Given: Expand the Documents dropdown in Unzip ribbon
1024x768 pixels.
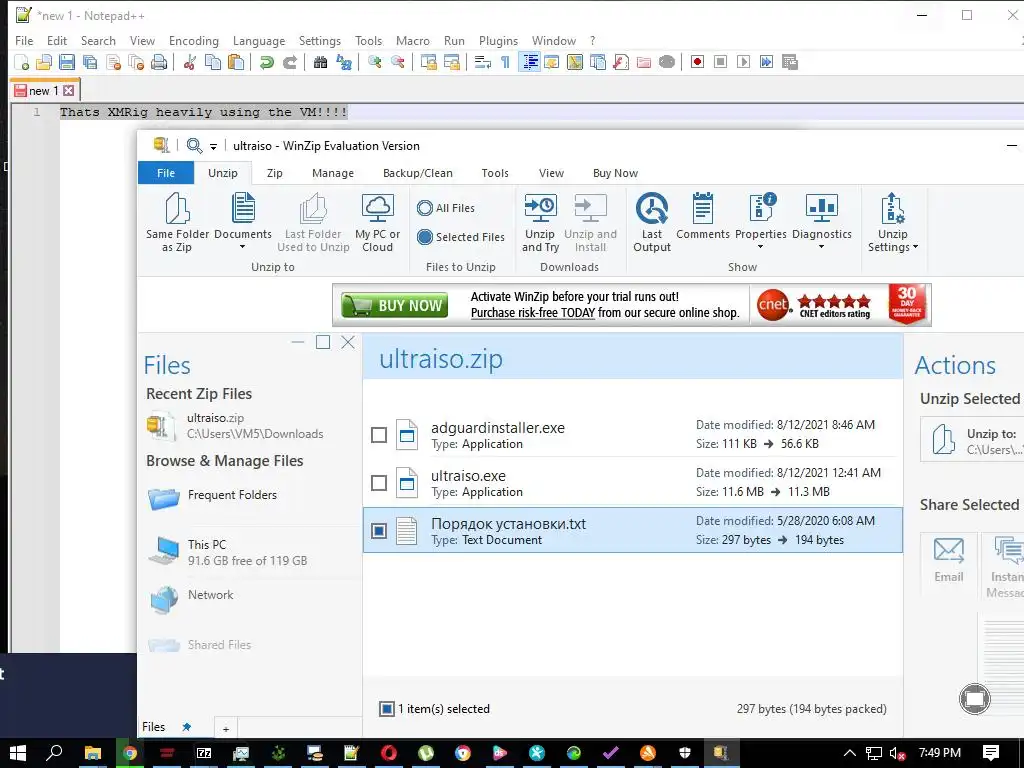Looking at the screenshot, I should 242,247.
